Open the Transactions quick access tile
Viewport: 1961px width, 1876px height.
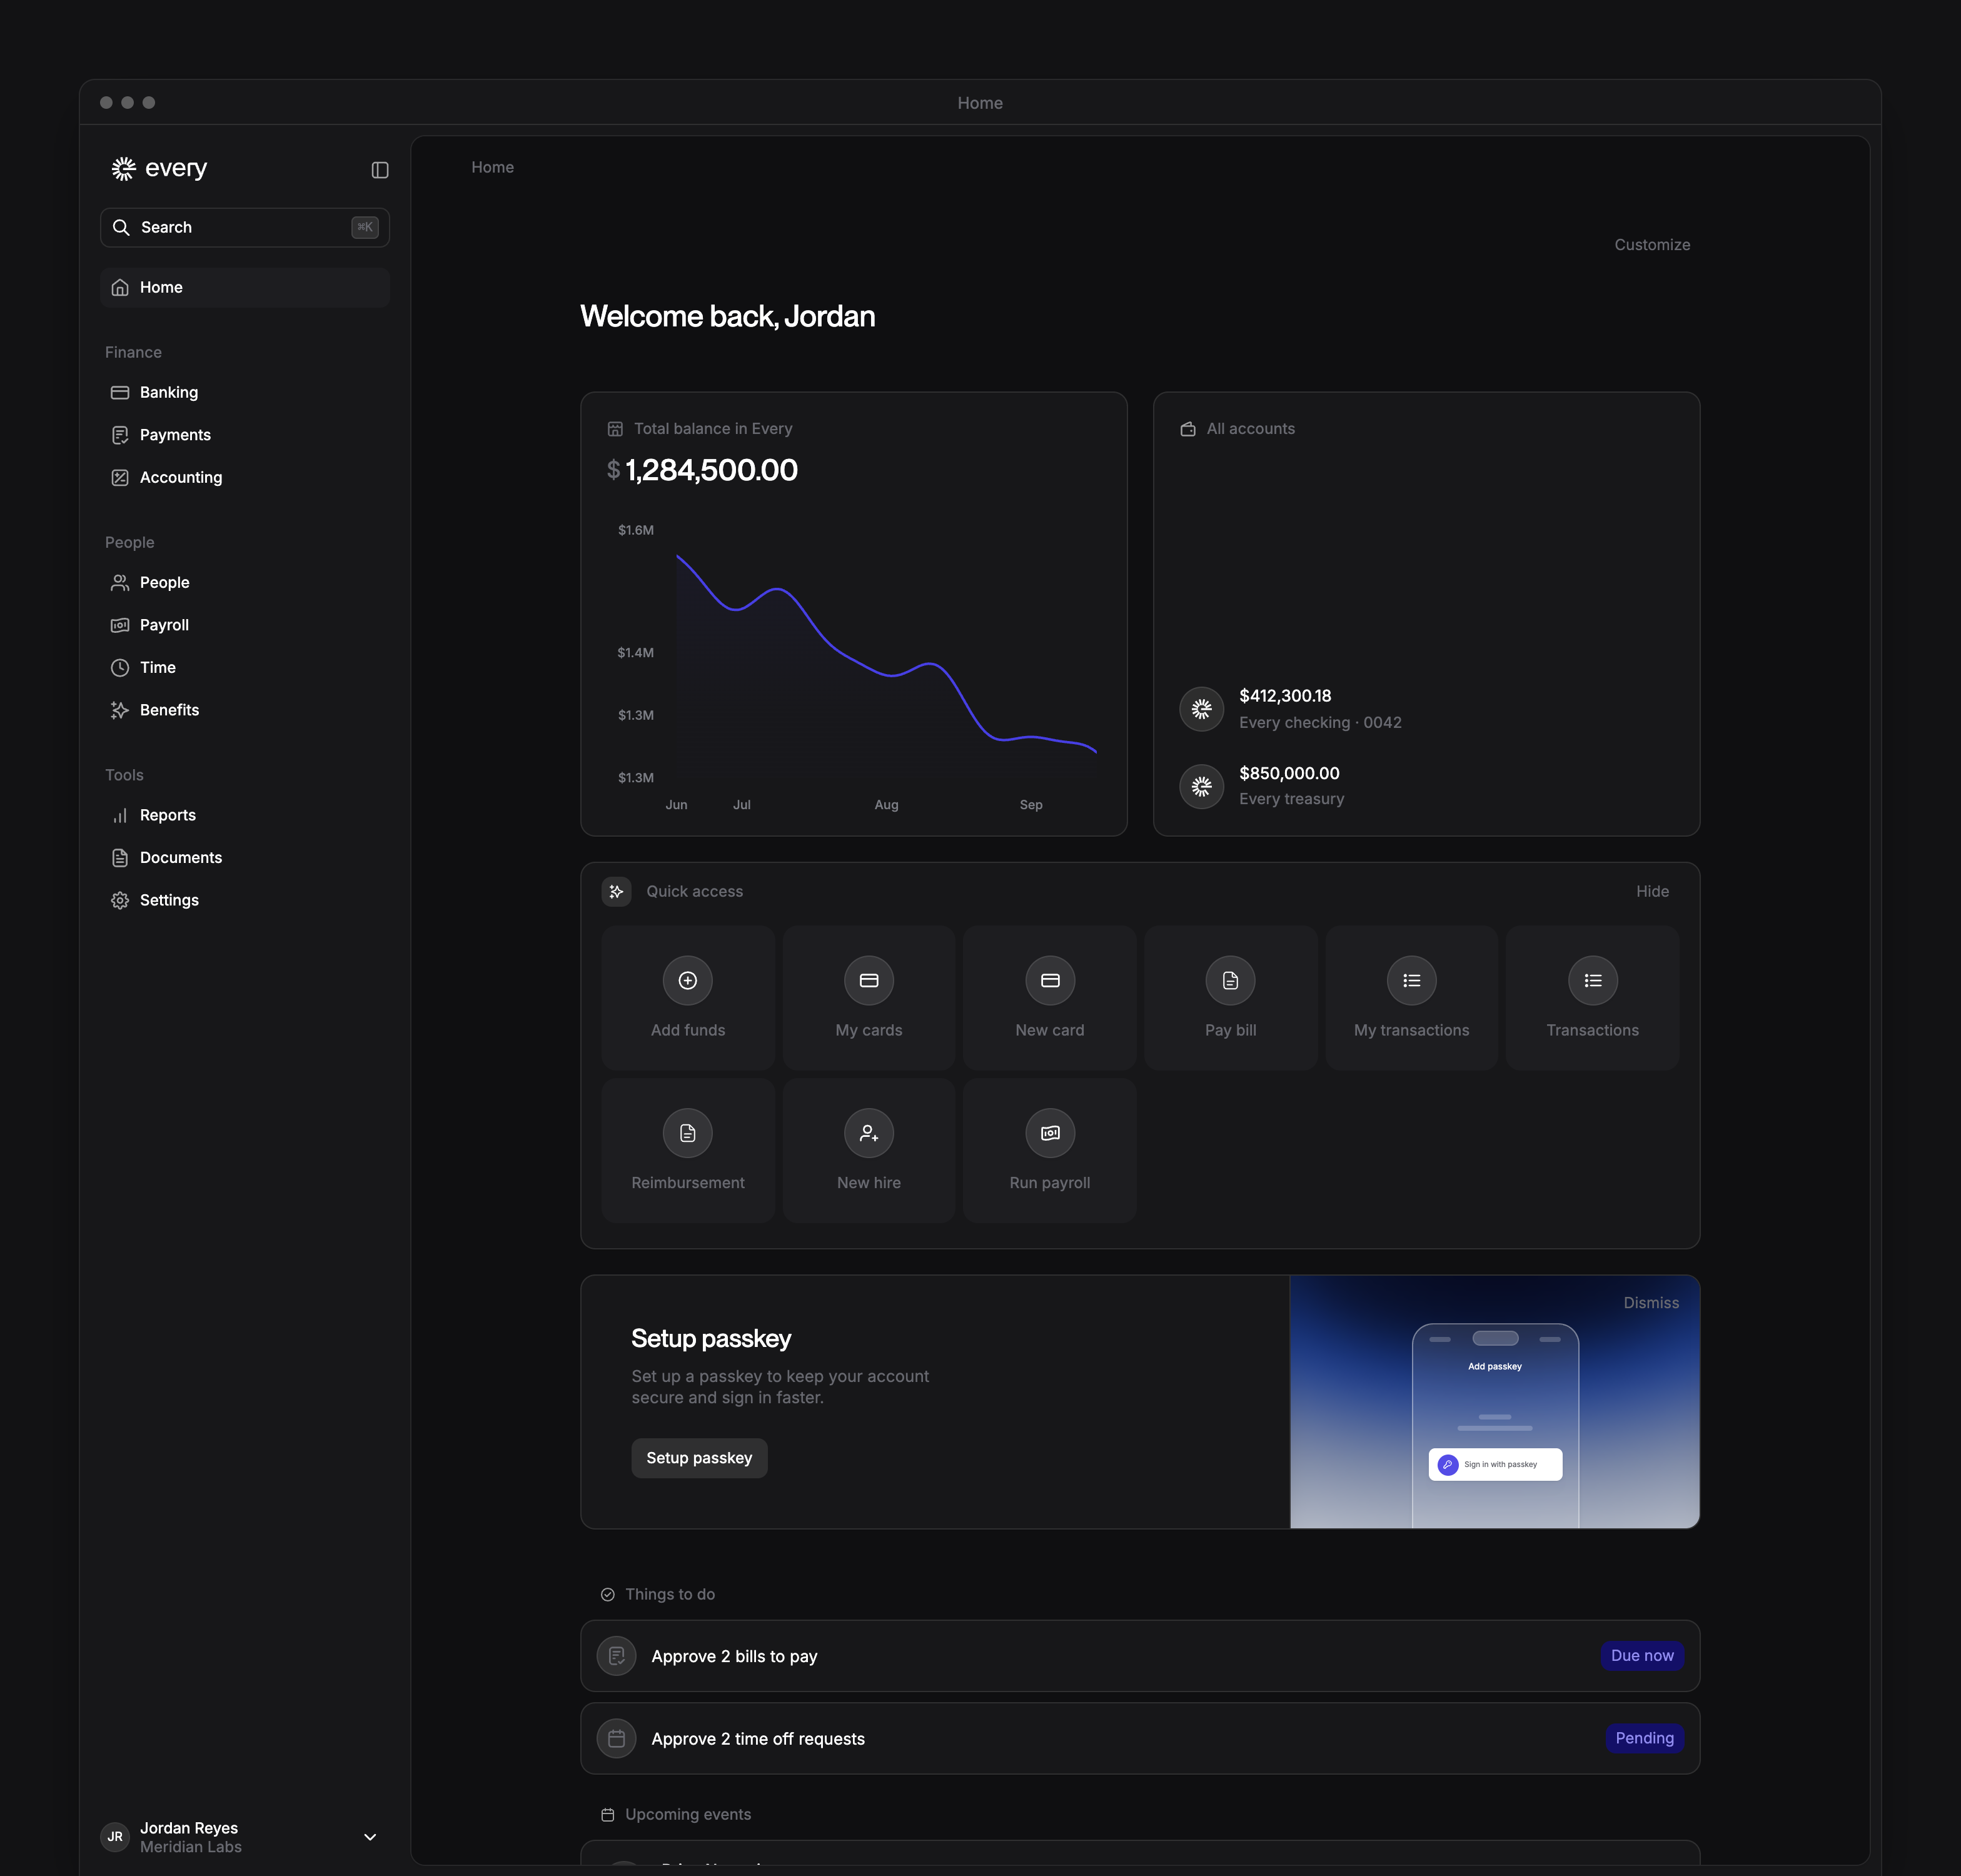click(x=1592, y=998)
